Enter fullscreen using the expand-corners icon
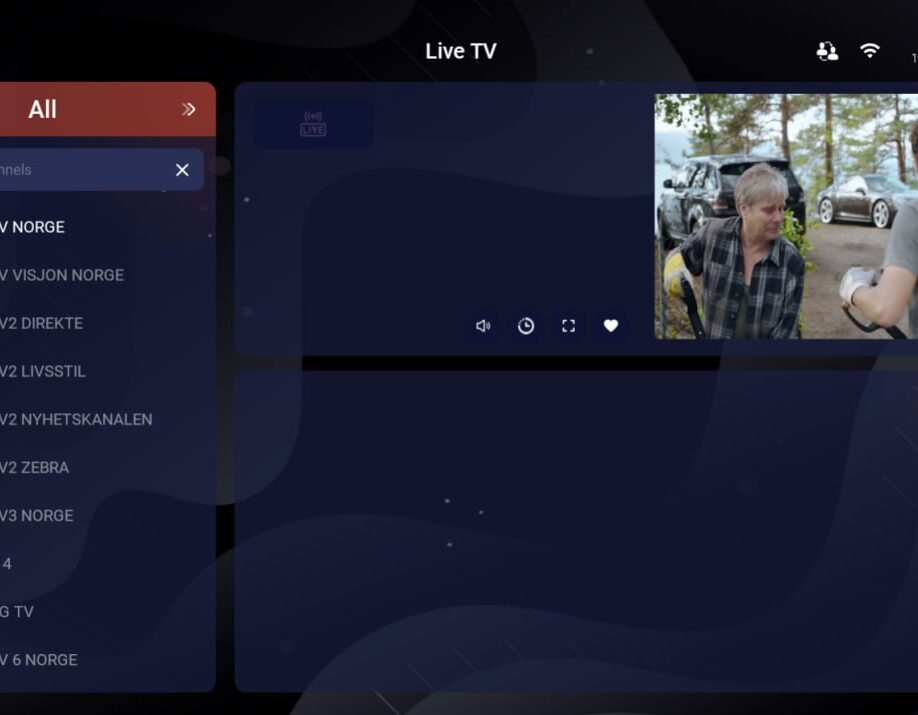 [568, 326]
